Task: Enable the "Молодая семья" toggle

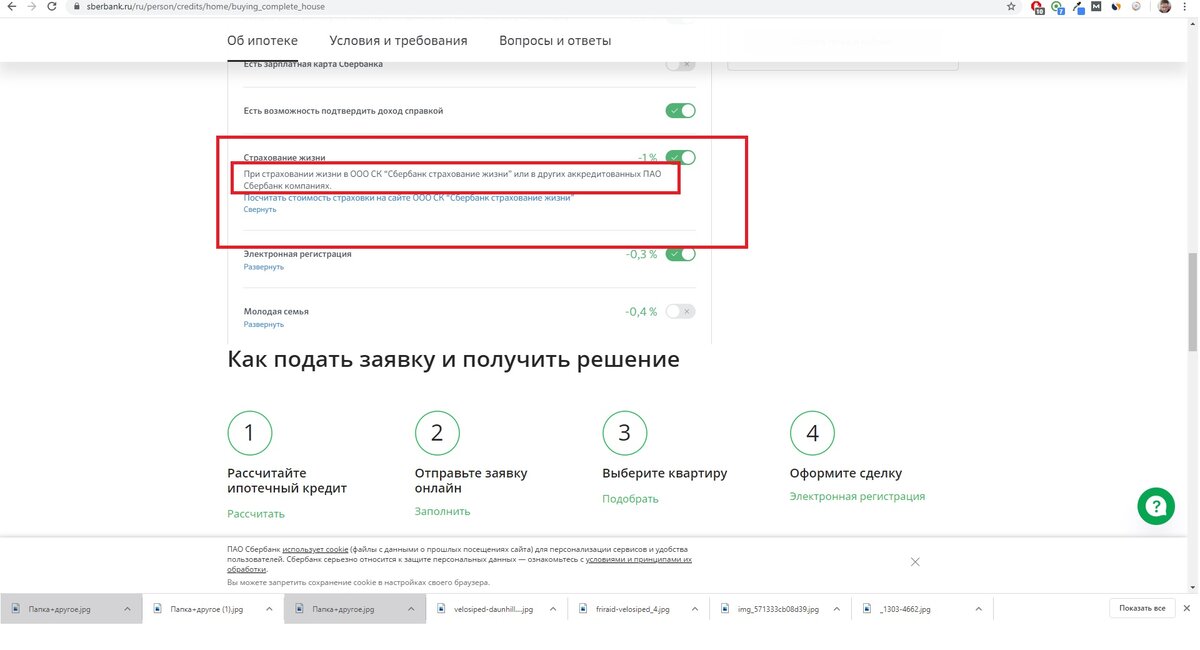Action: tap(680, 311)
